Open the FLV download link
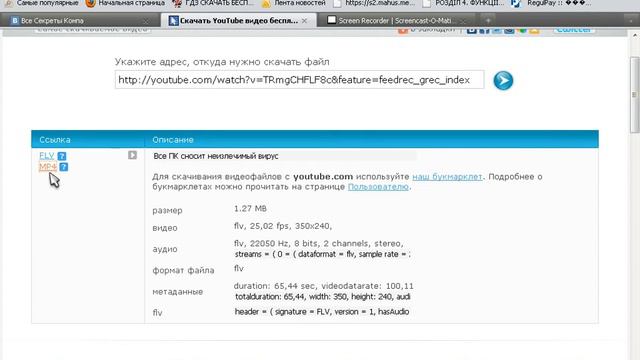 coord(47,156)
